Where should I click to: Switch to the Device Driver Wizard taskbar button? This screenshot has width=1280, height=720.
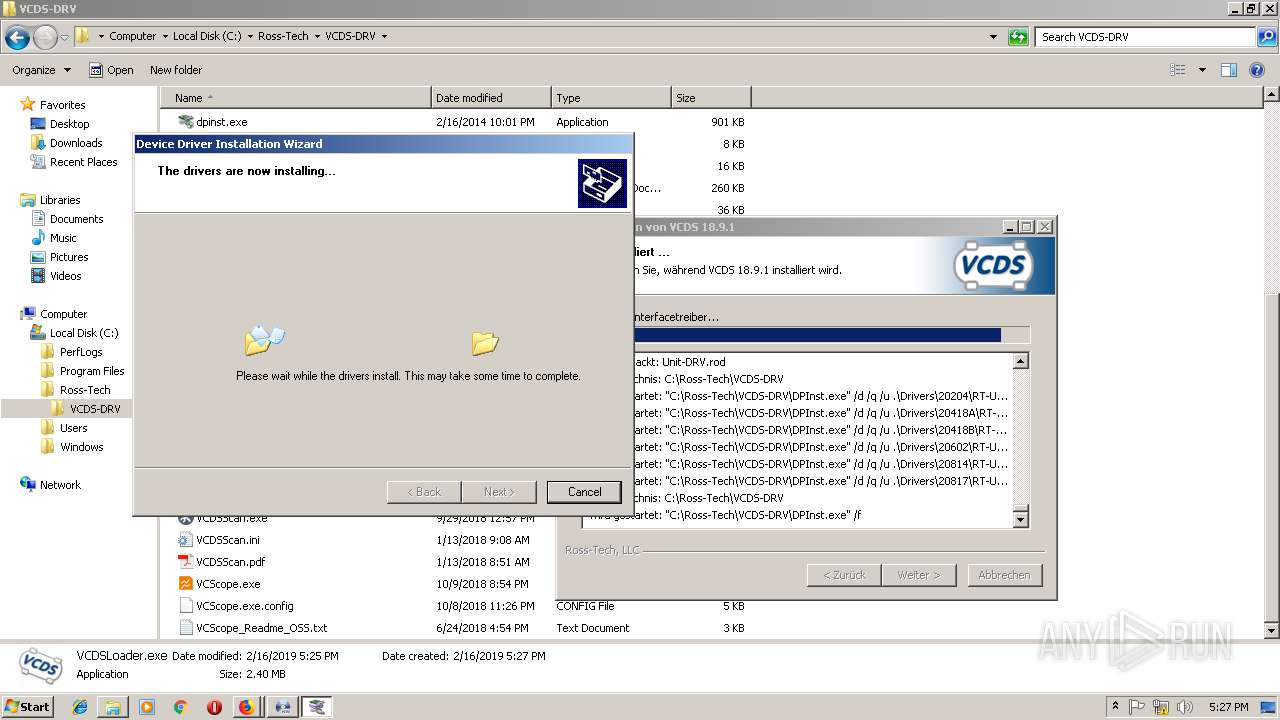point(317,707)
